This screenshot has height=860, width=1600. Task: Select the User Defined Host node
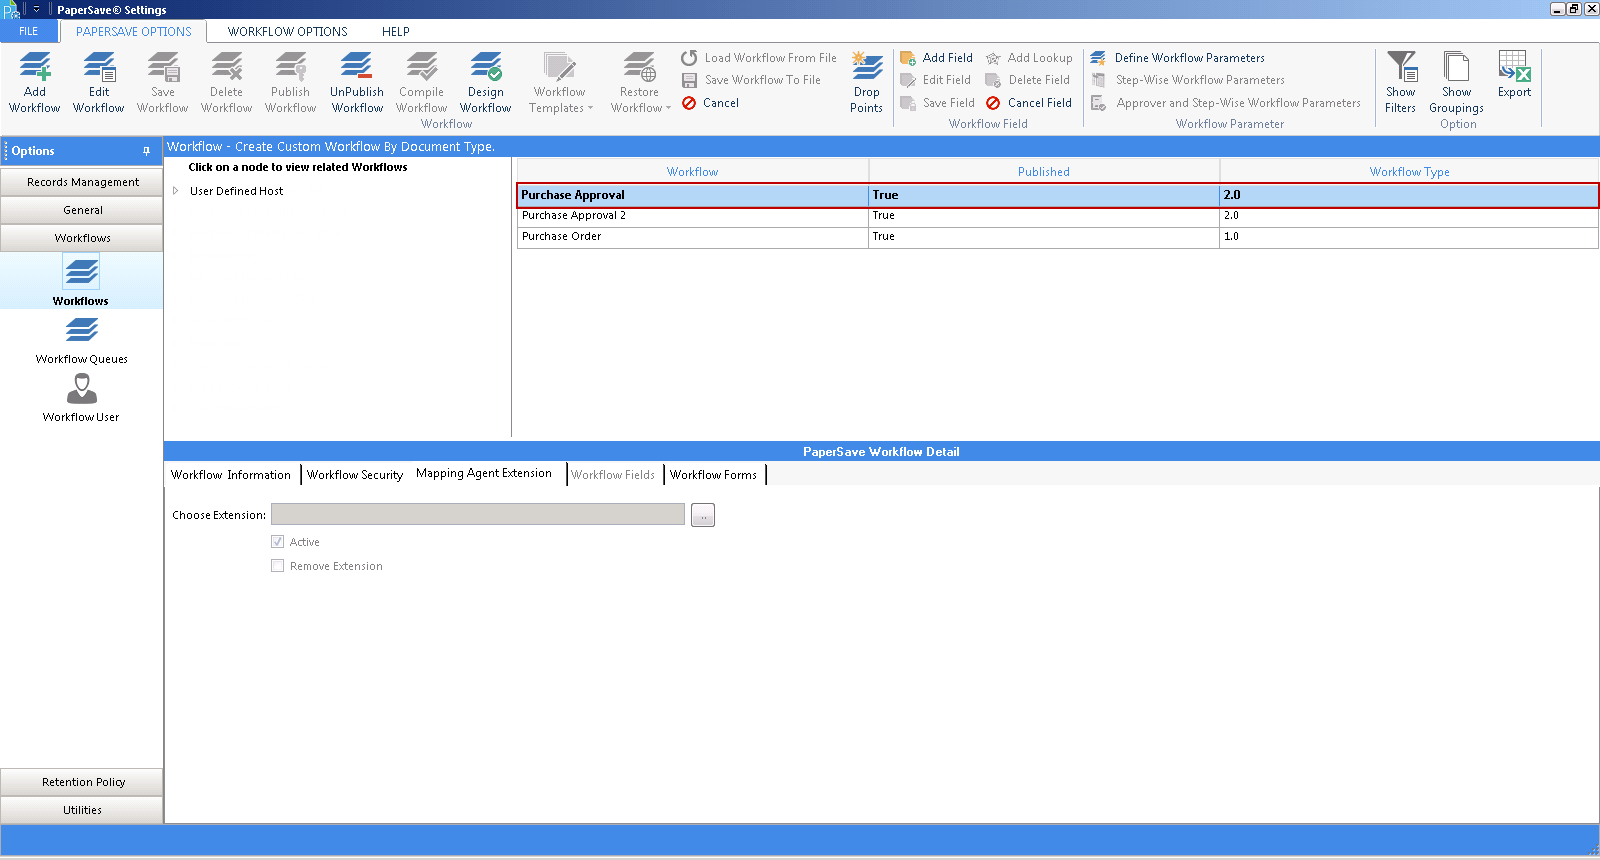[x=237, y=191]
